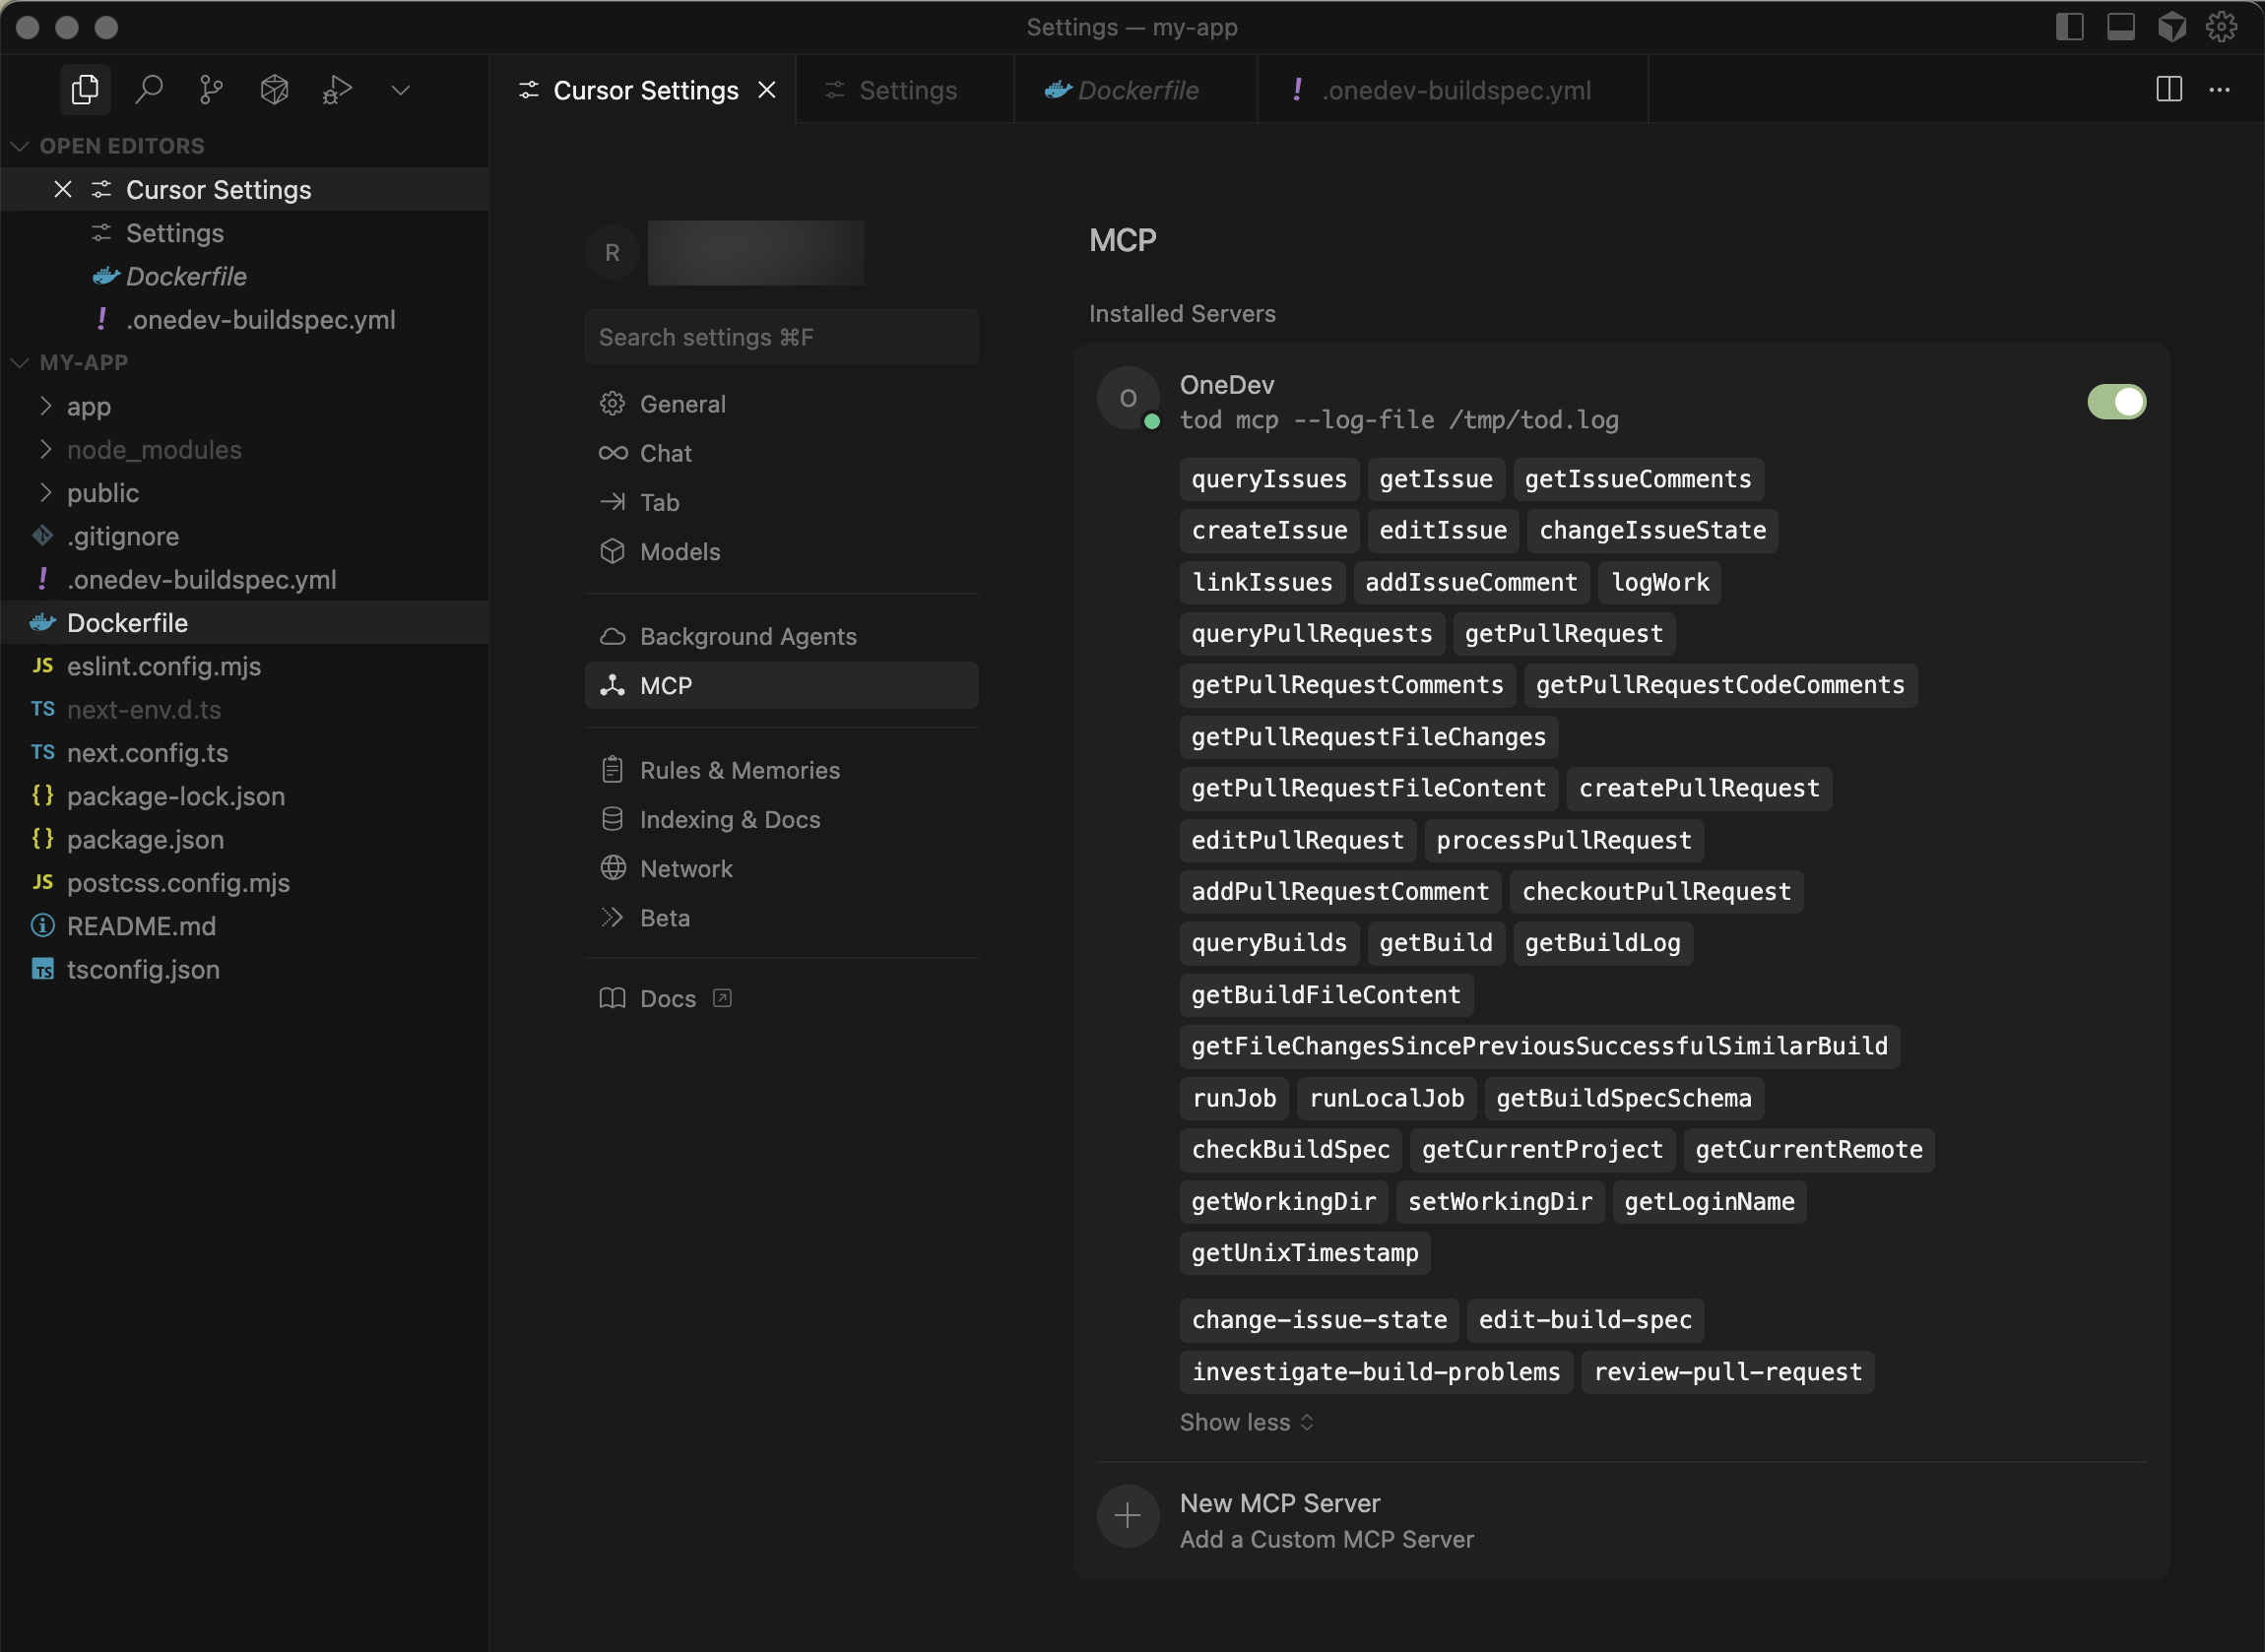
Task: Disable the OneDev MCP server toggle
Action: [x=2116, y=402]
